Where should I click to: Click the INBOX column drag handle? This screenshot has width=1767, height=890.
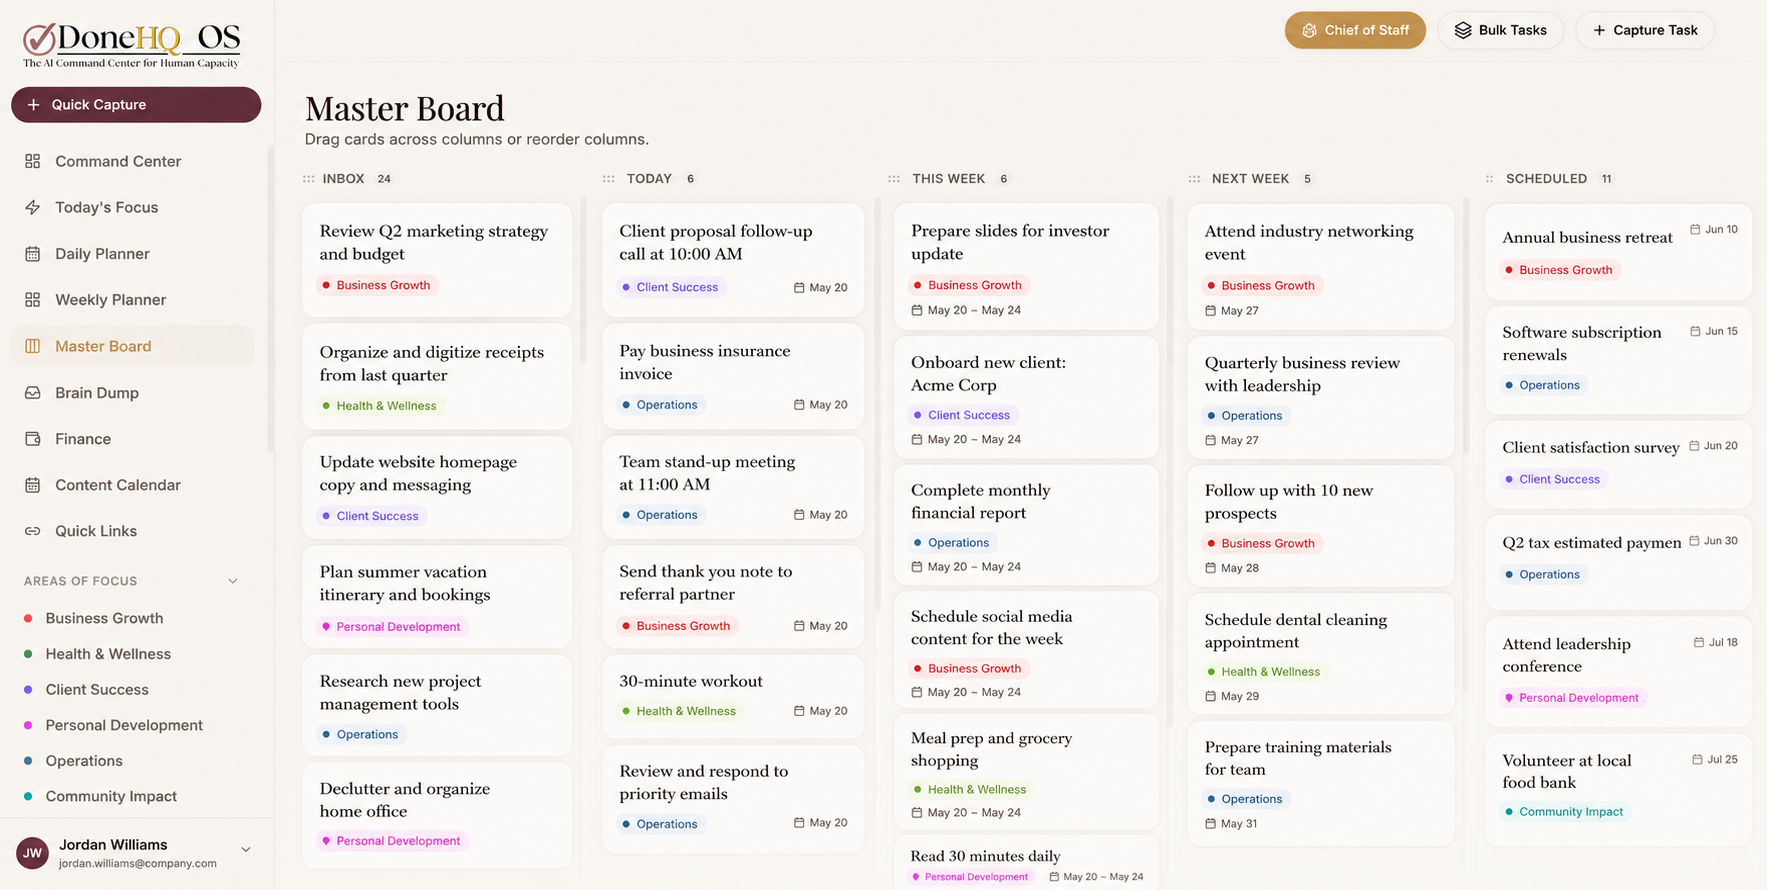tap(308, 179)
